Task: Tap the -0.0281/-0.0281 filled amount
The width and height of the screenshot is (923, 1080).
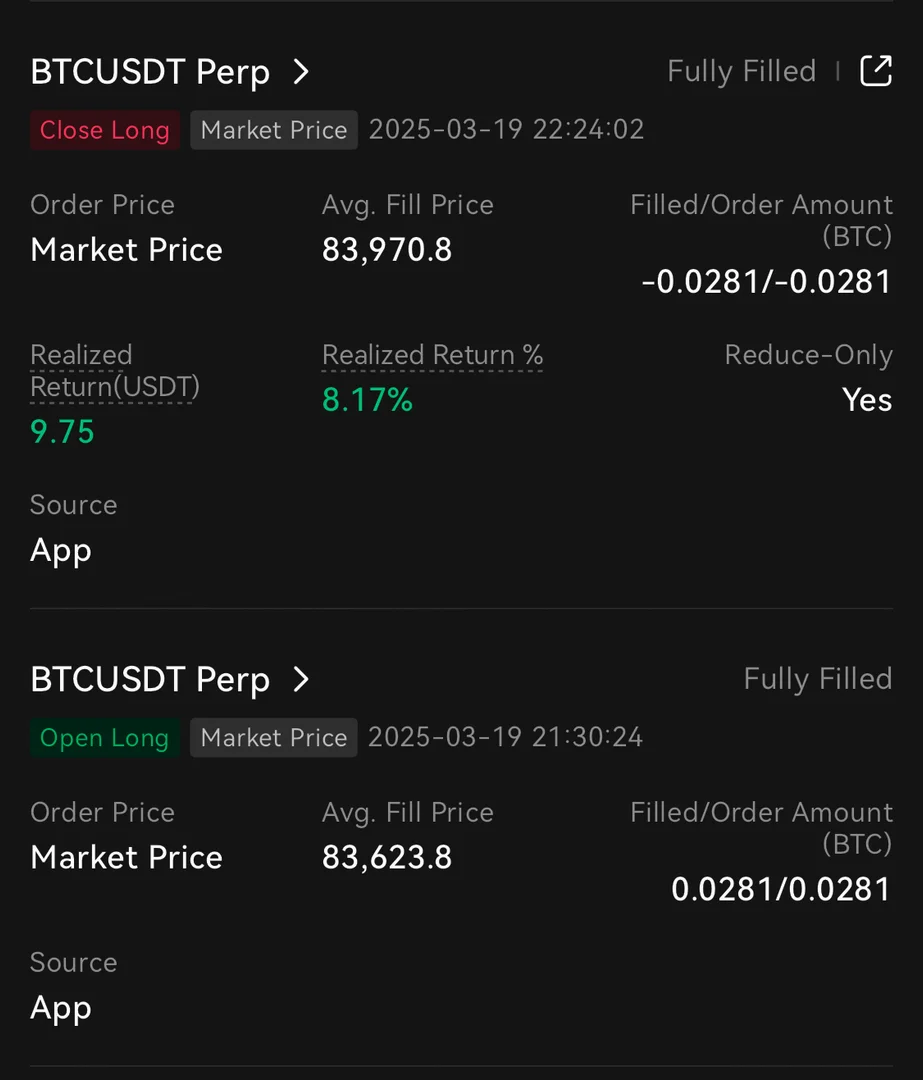Action: pos(766,282)
